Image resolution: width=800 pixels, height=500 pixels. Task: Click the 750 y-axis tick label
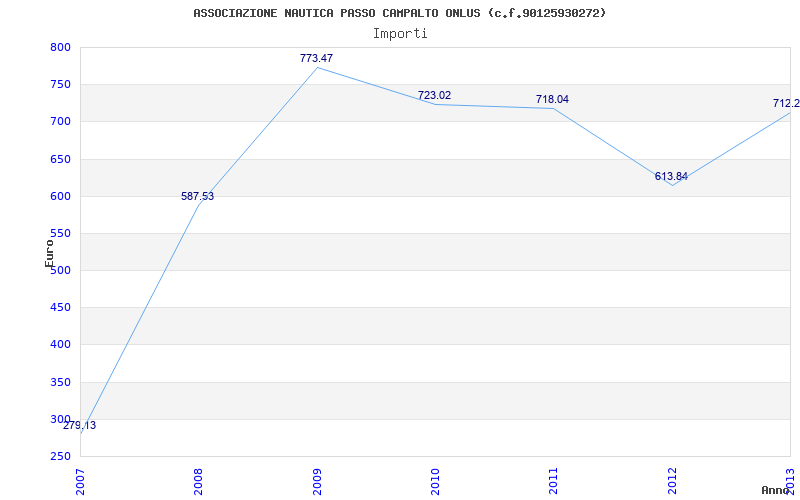[60, 85]
